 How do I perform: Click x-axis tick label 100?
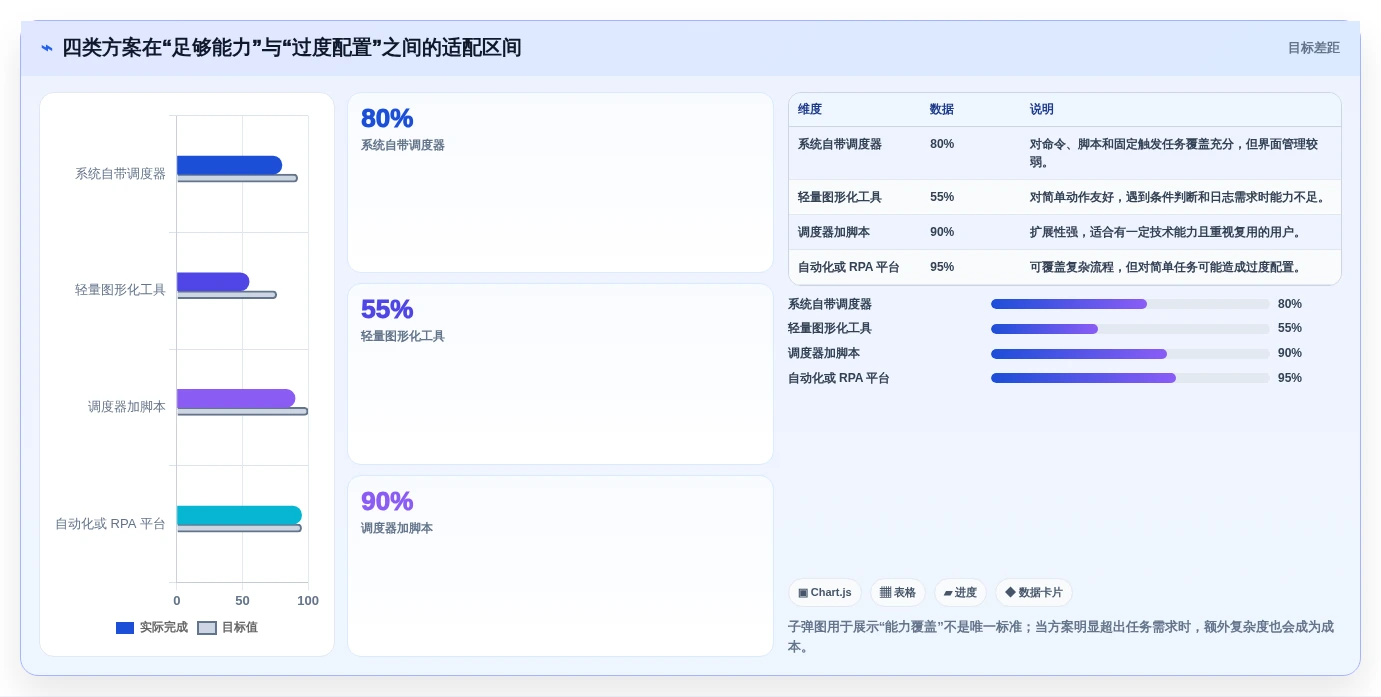tap(308, 601)
